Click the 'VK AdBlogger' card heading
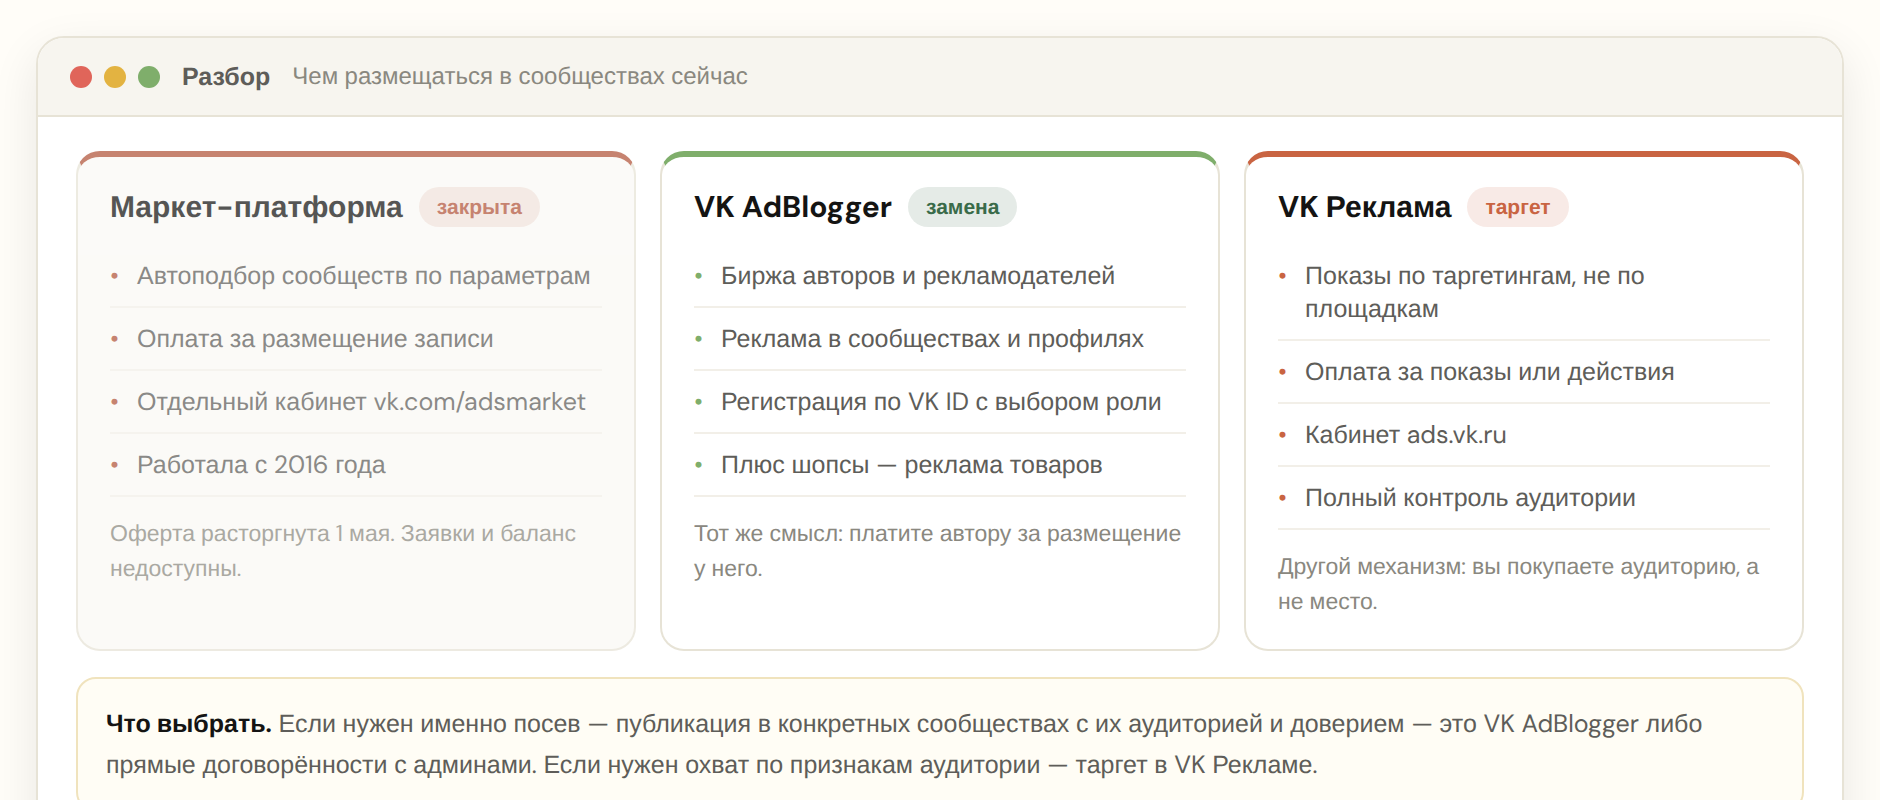 click(793, 207)
